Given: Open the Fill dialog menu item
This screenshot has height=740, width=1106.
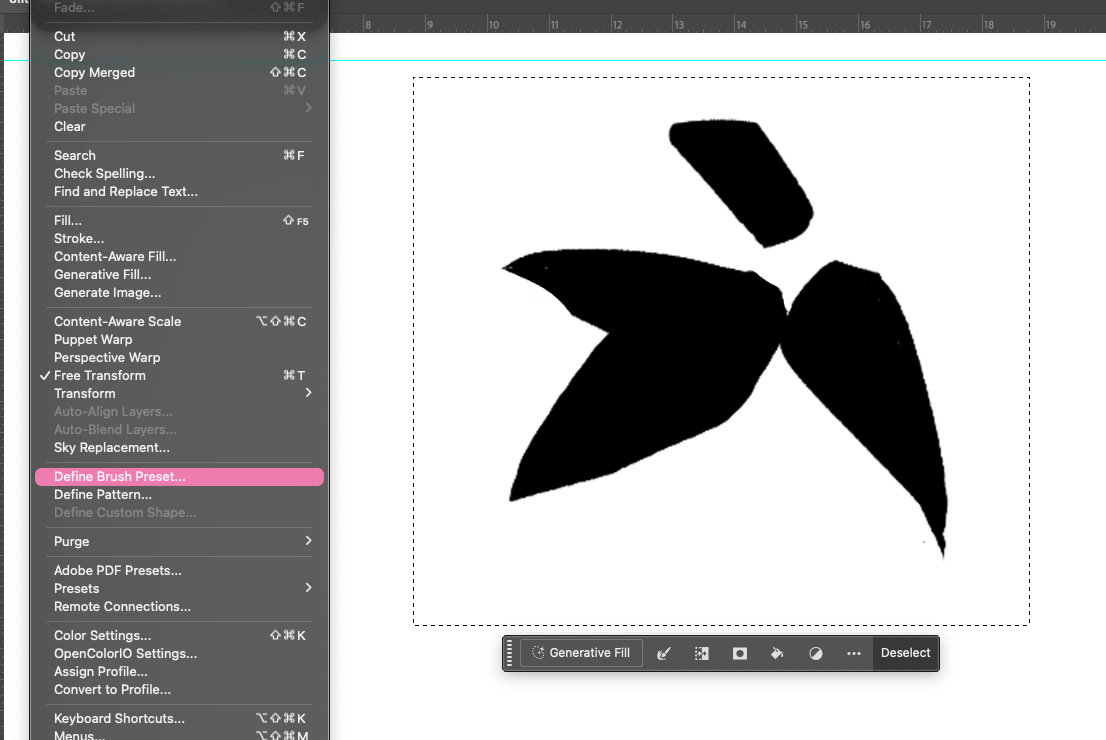Looking at the screenshot, I should coord(179,221).
